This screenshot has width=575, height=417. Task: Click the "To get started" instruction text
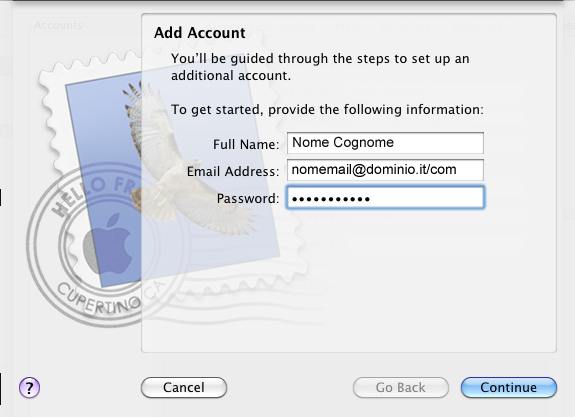pyautogui.click(x=327, y=110)
